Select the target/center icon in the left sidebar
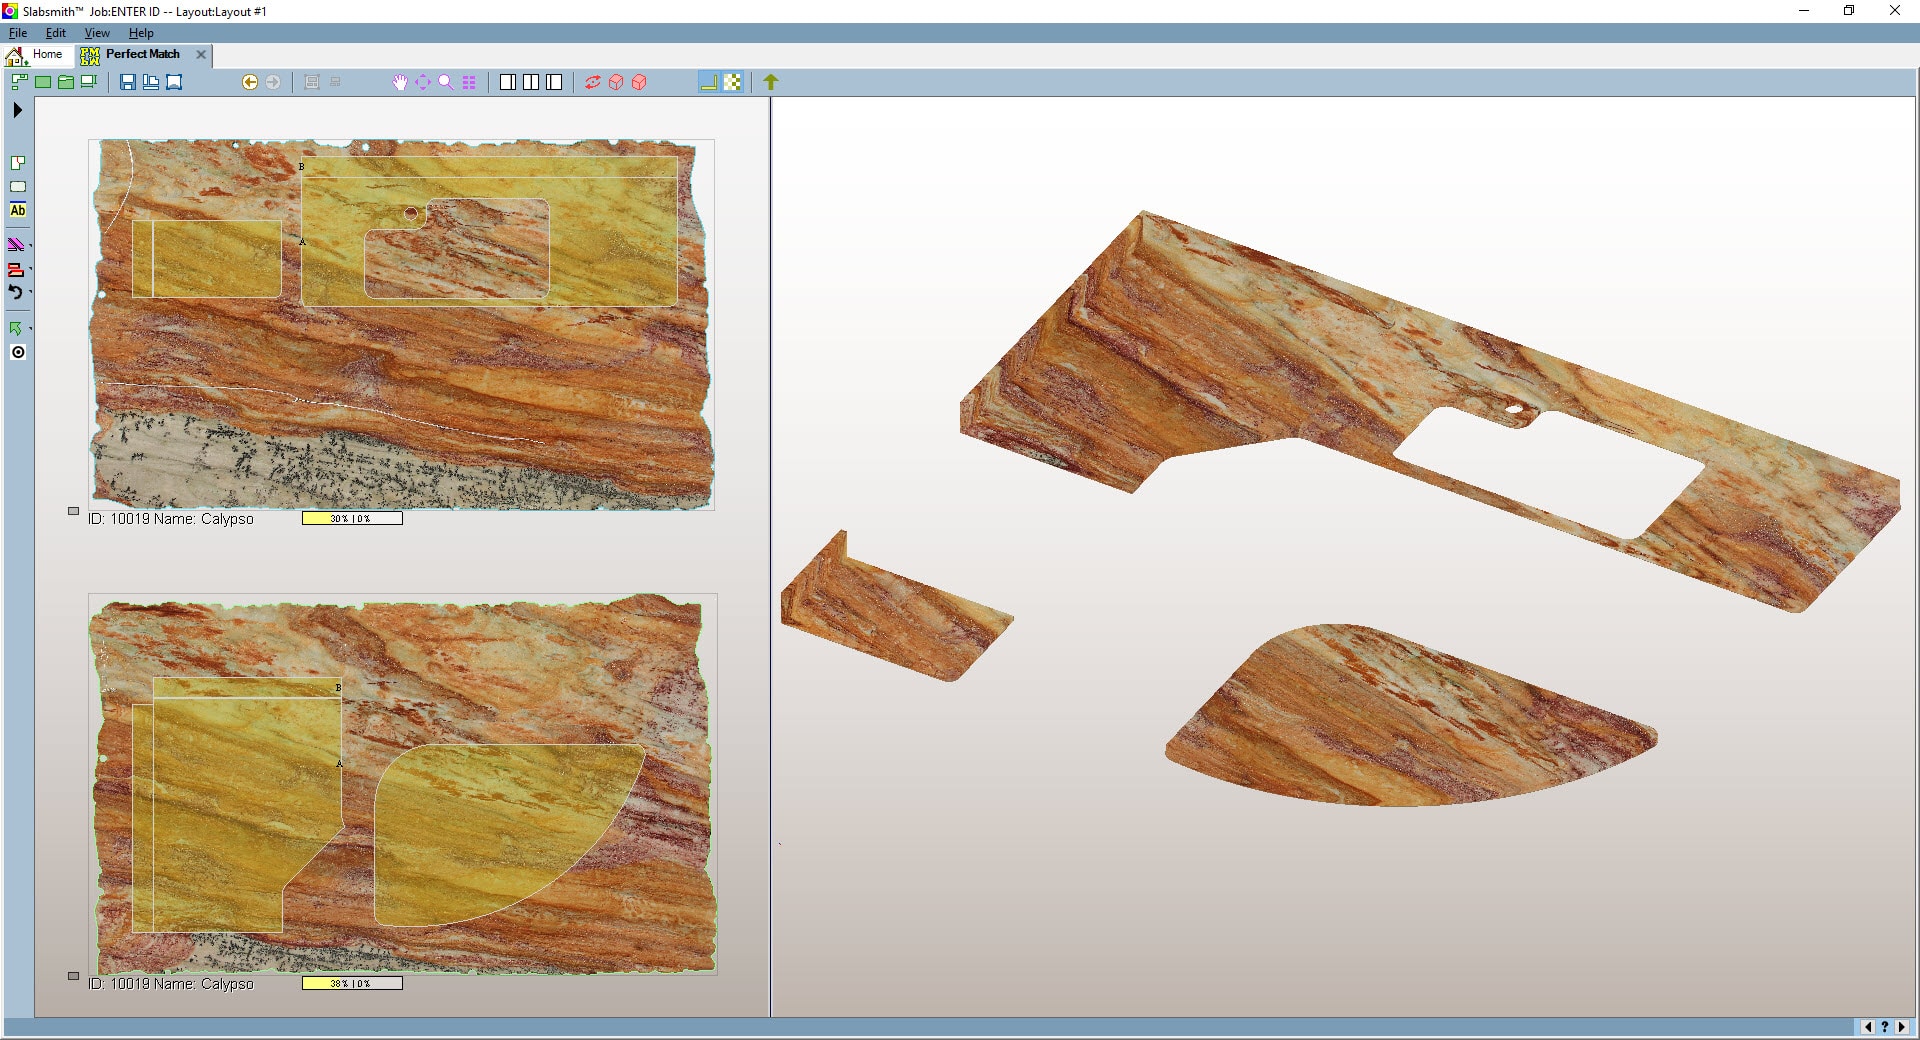Screen dimensions: 1920x1040 point(16,351)
